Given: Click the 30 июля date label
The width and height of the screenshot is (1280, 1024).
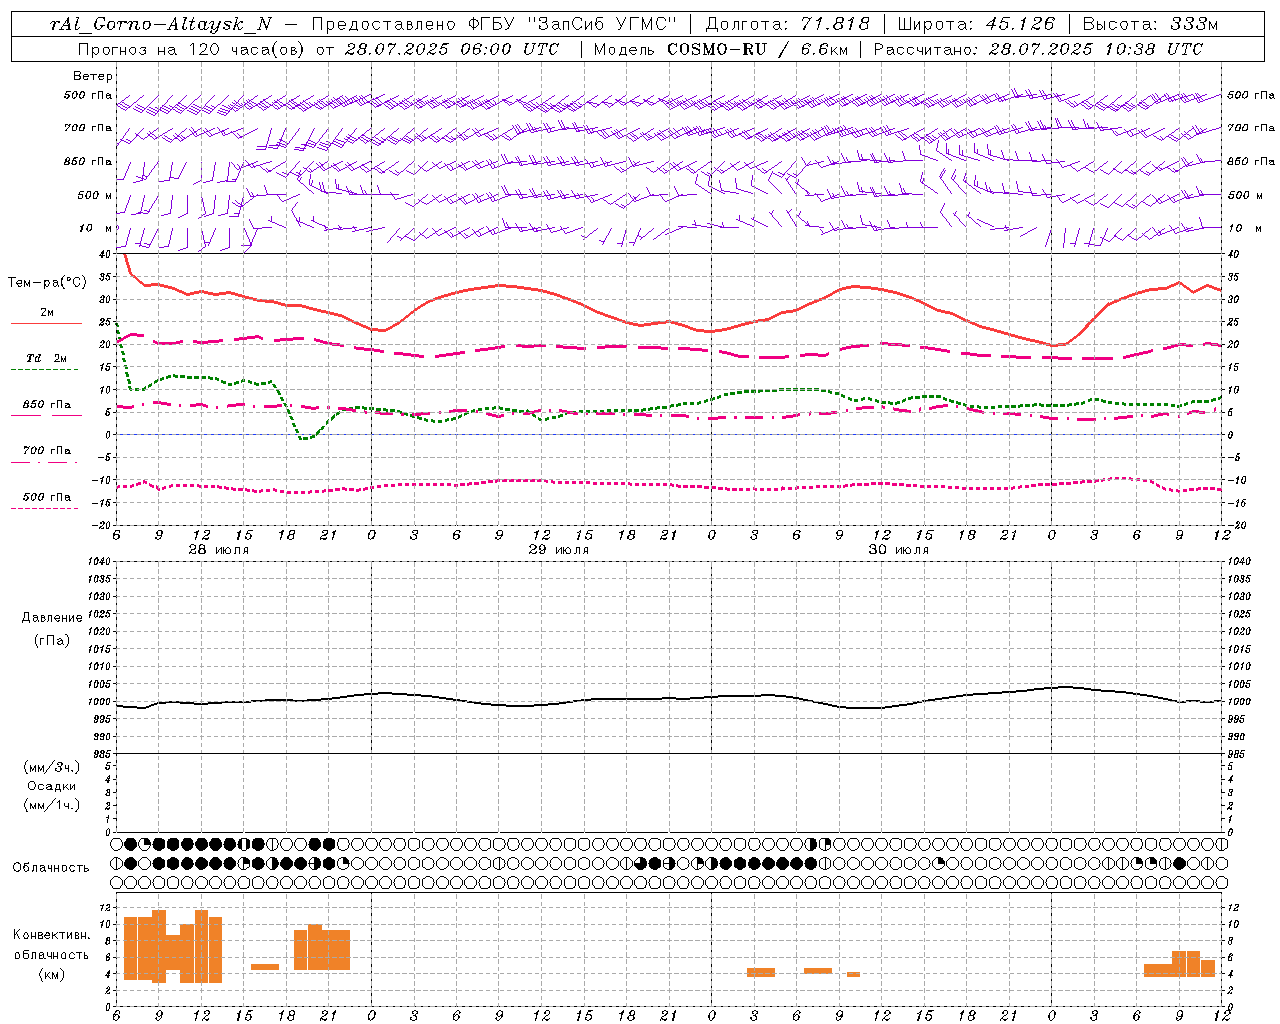Looking at the screenshot, I should pyautogui.click(x=899, y=550).
